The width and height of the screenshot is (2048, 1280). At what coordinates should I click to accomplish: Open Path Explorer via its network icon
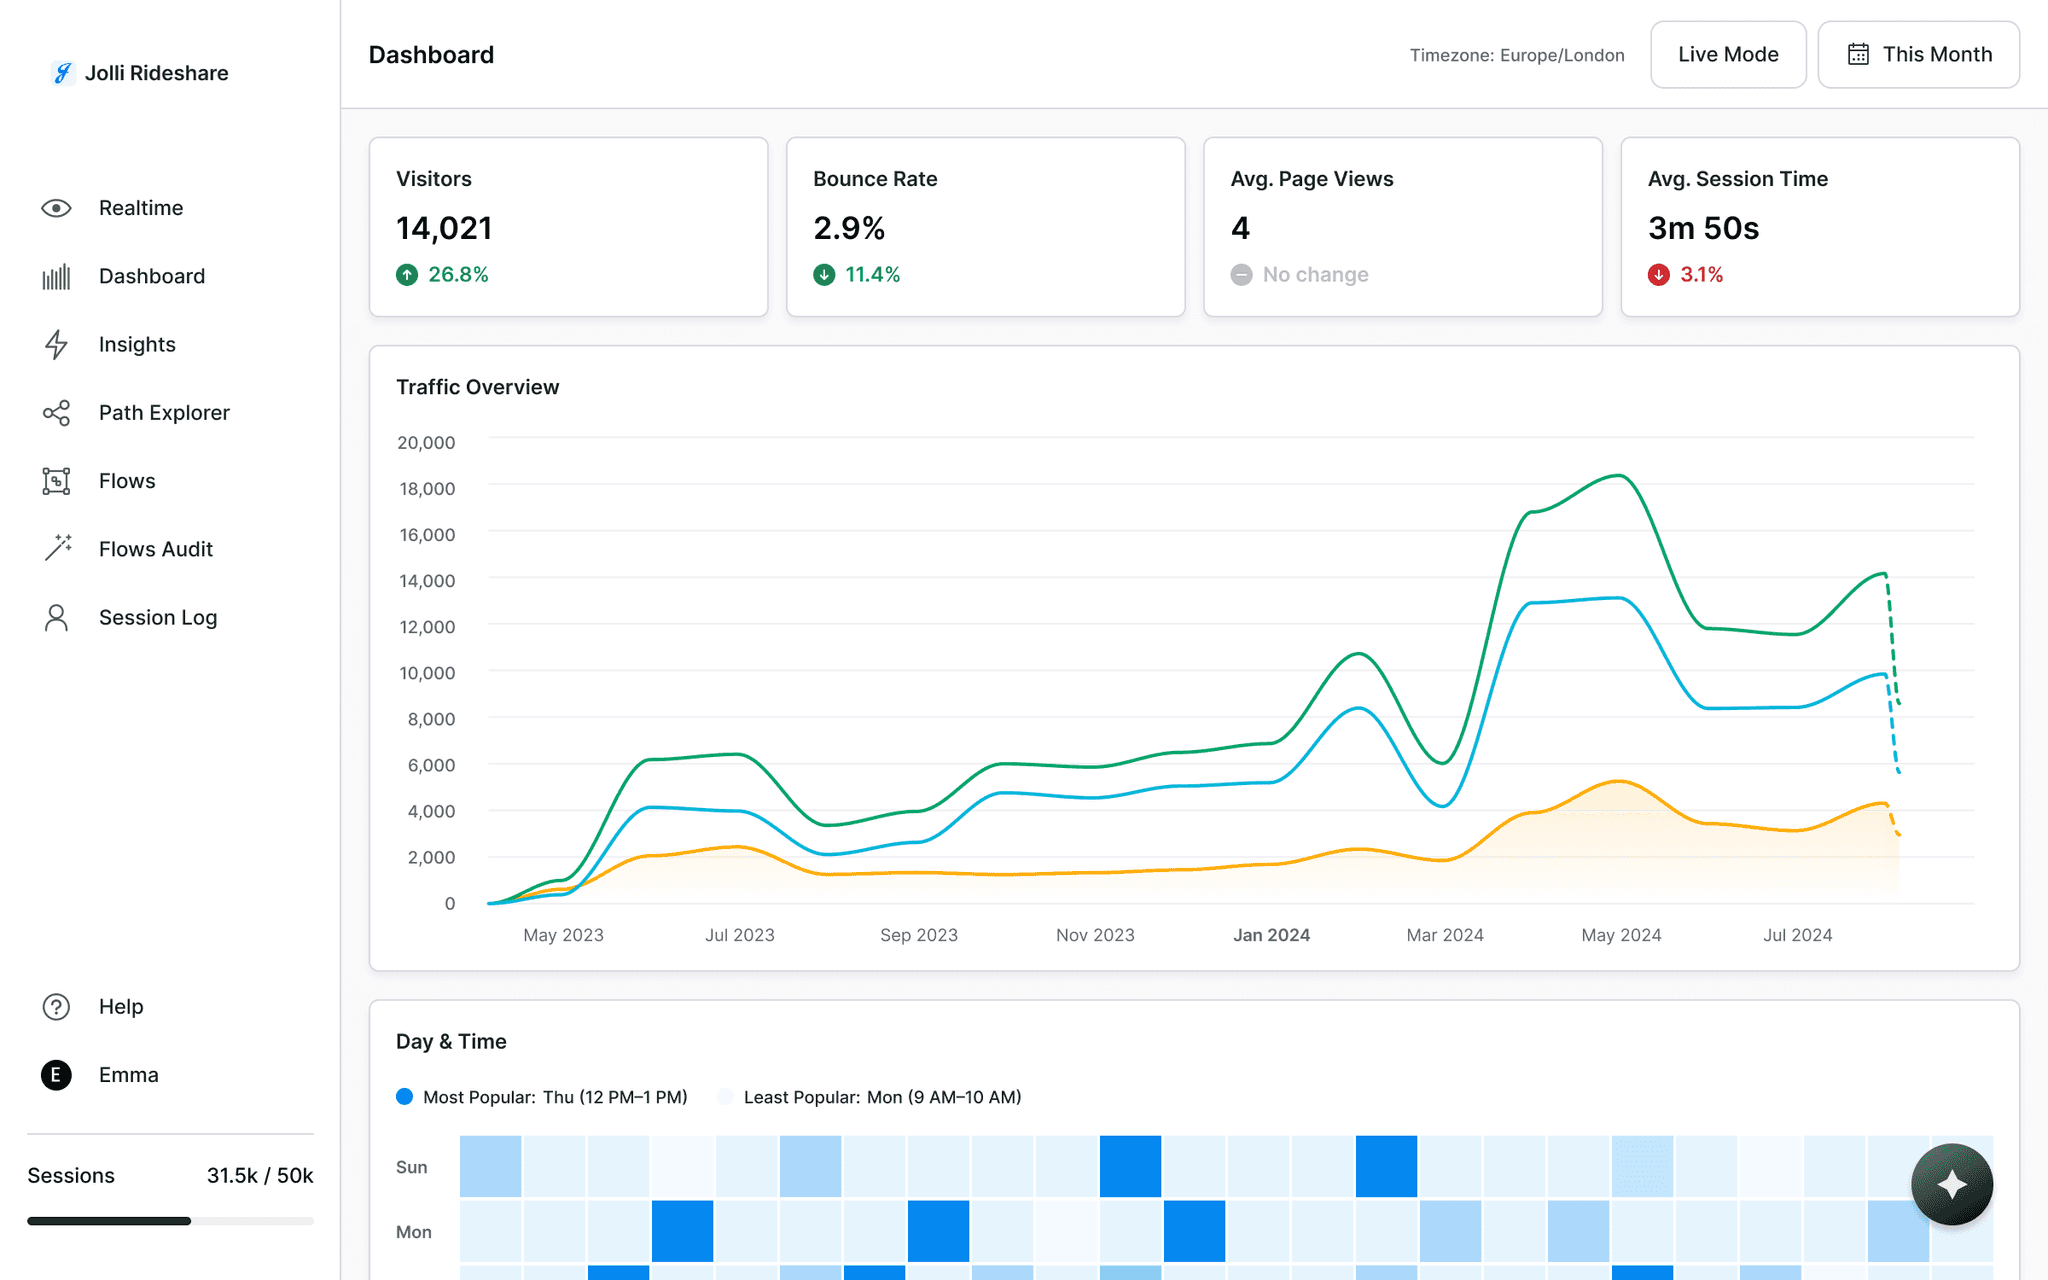point(57,412)
